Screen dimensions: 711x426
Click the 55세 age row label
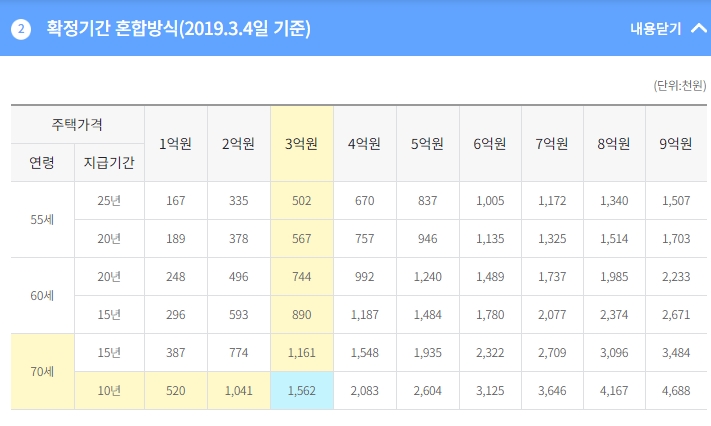pos(42,220)
